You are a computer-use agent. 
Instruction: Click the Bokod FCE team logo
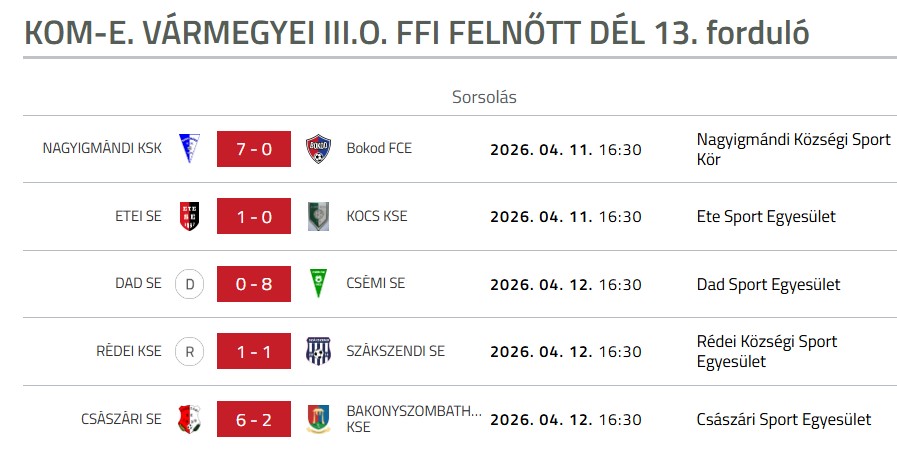[318, 149]
